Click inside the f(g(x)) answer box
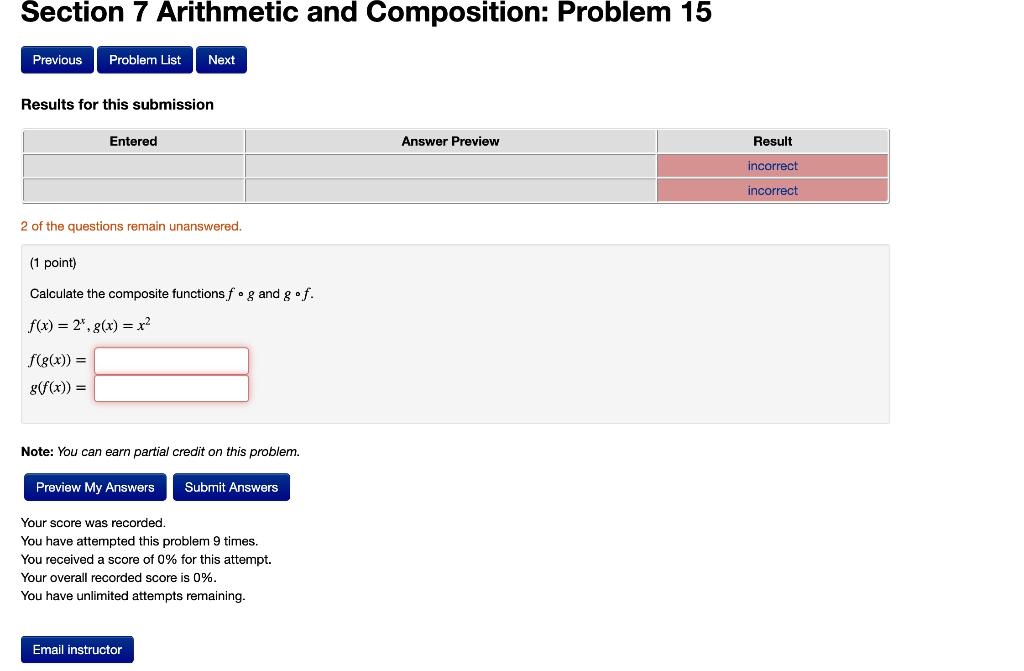This screenshot has height=671, width=1024. click(170, 360)
